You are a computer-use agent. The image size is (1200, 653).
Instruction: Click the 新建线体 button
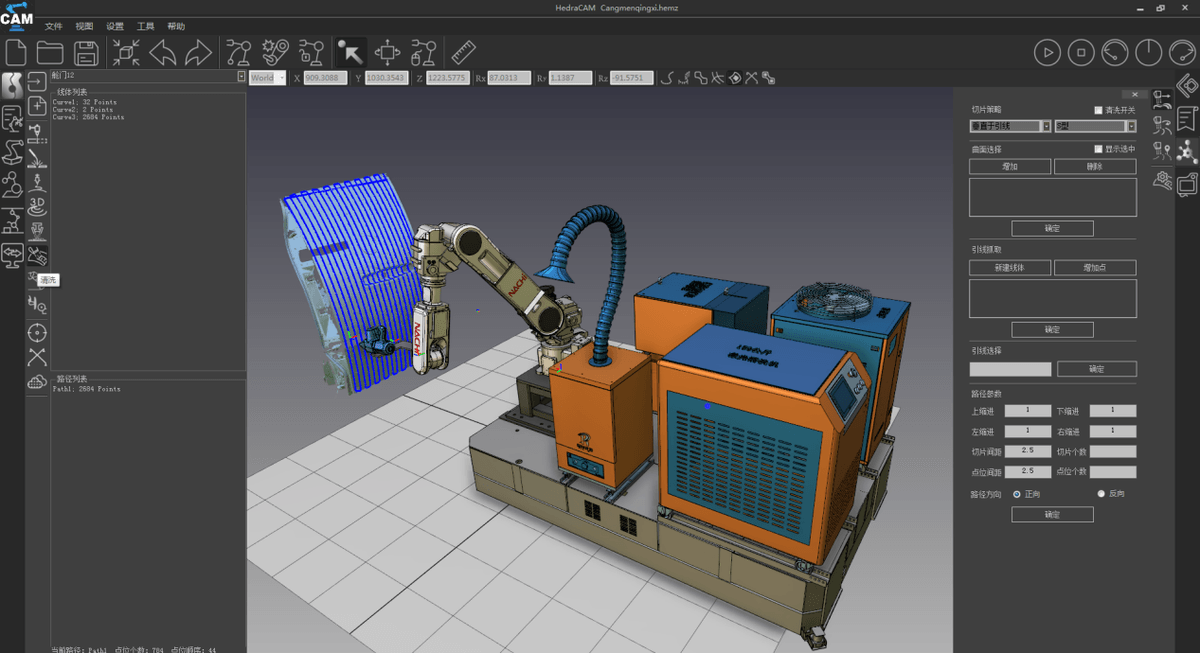(1010, 268)
